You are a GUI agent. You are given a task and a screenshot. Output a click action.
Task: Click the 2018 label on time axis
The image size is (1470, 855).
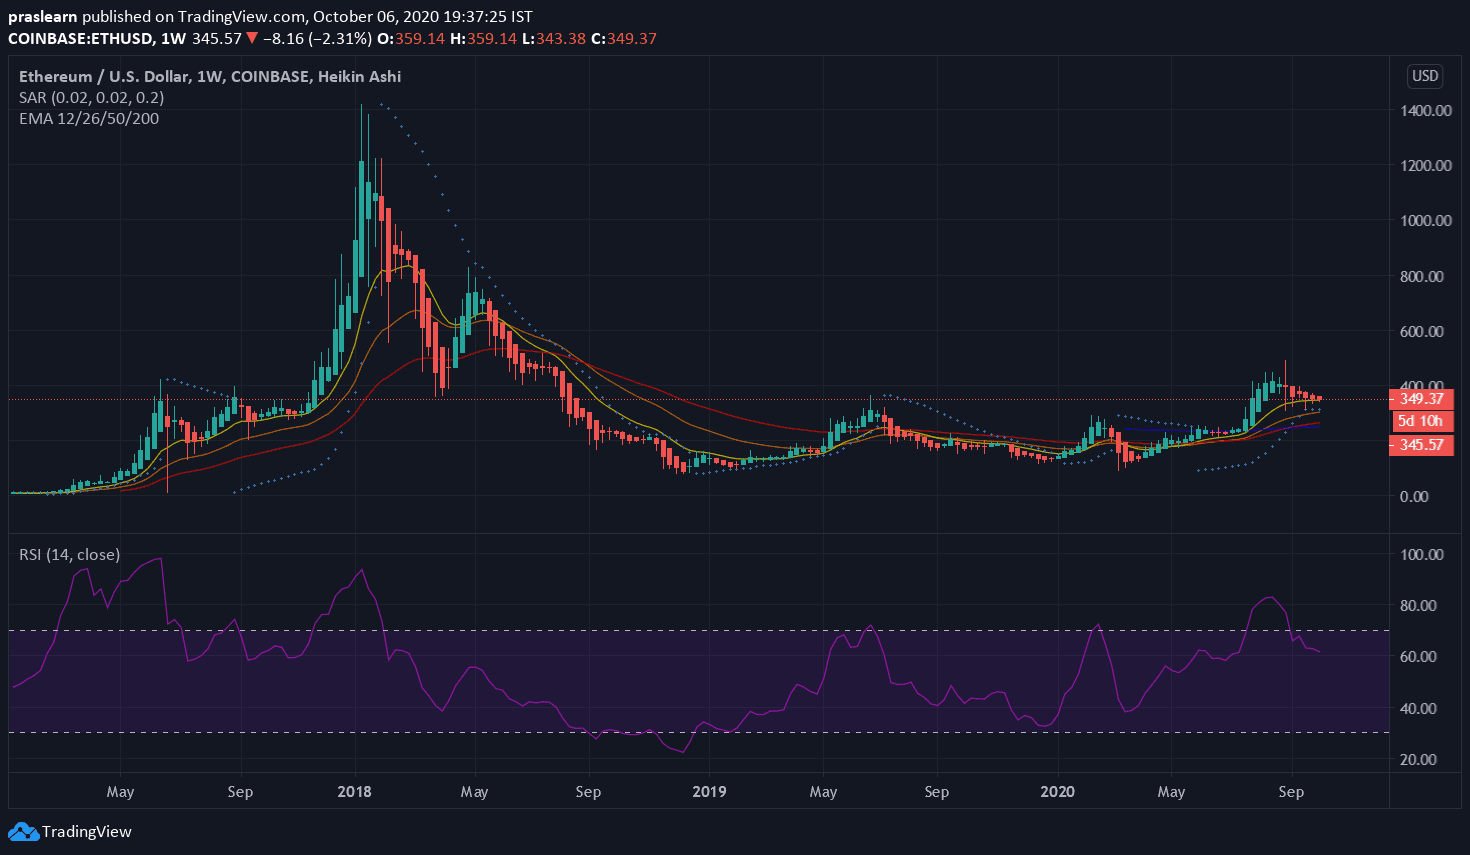pos(354,791)
